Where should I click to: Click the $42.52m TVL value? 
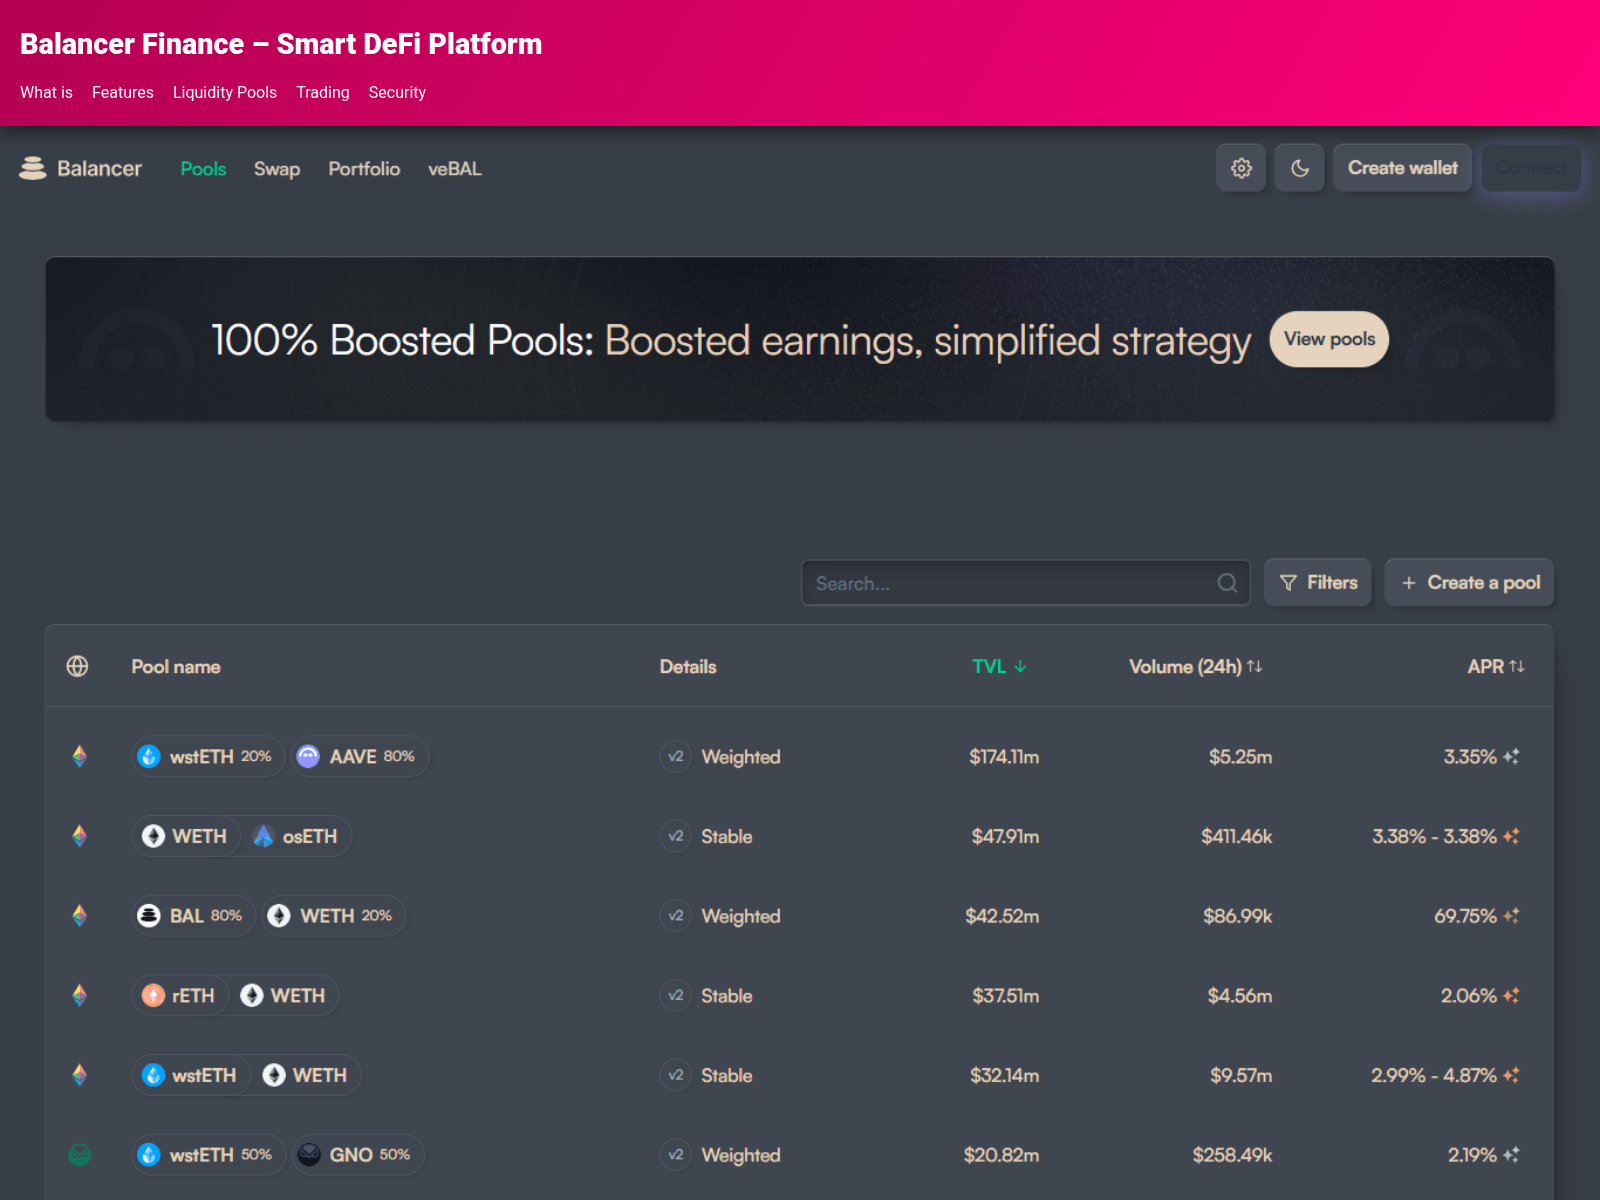point(1002,916)
